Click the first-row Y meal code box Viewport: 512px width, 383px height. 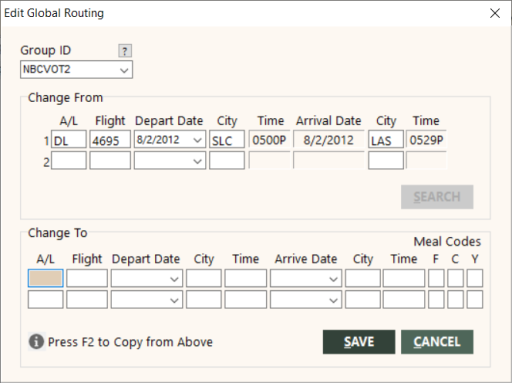(475, 278)
